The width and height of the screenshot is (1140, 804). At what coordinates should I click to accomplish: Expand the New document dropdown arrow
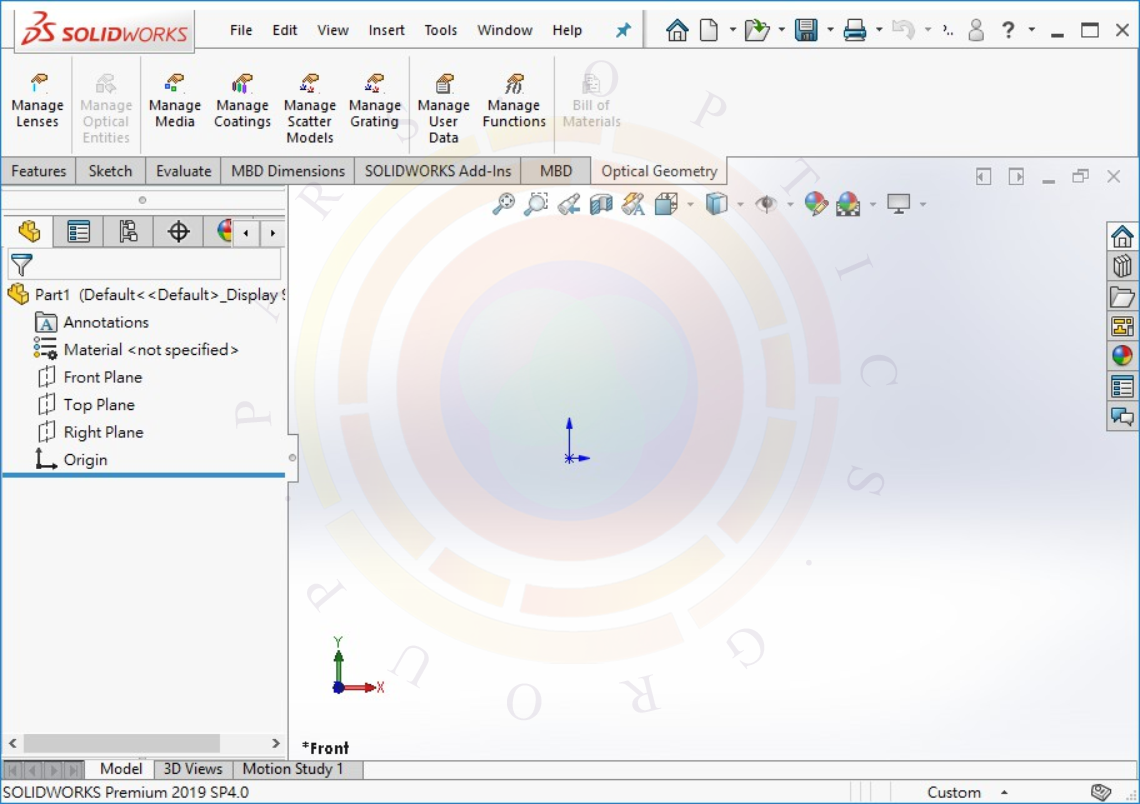click(x=732, y=30)
